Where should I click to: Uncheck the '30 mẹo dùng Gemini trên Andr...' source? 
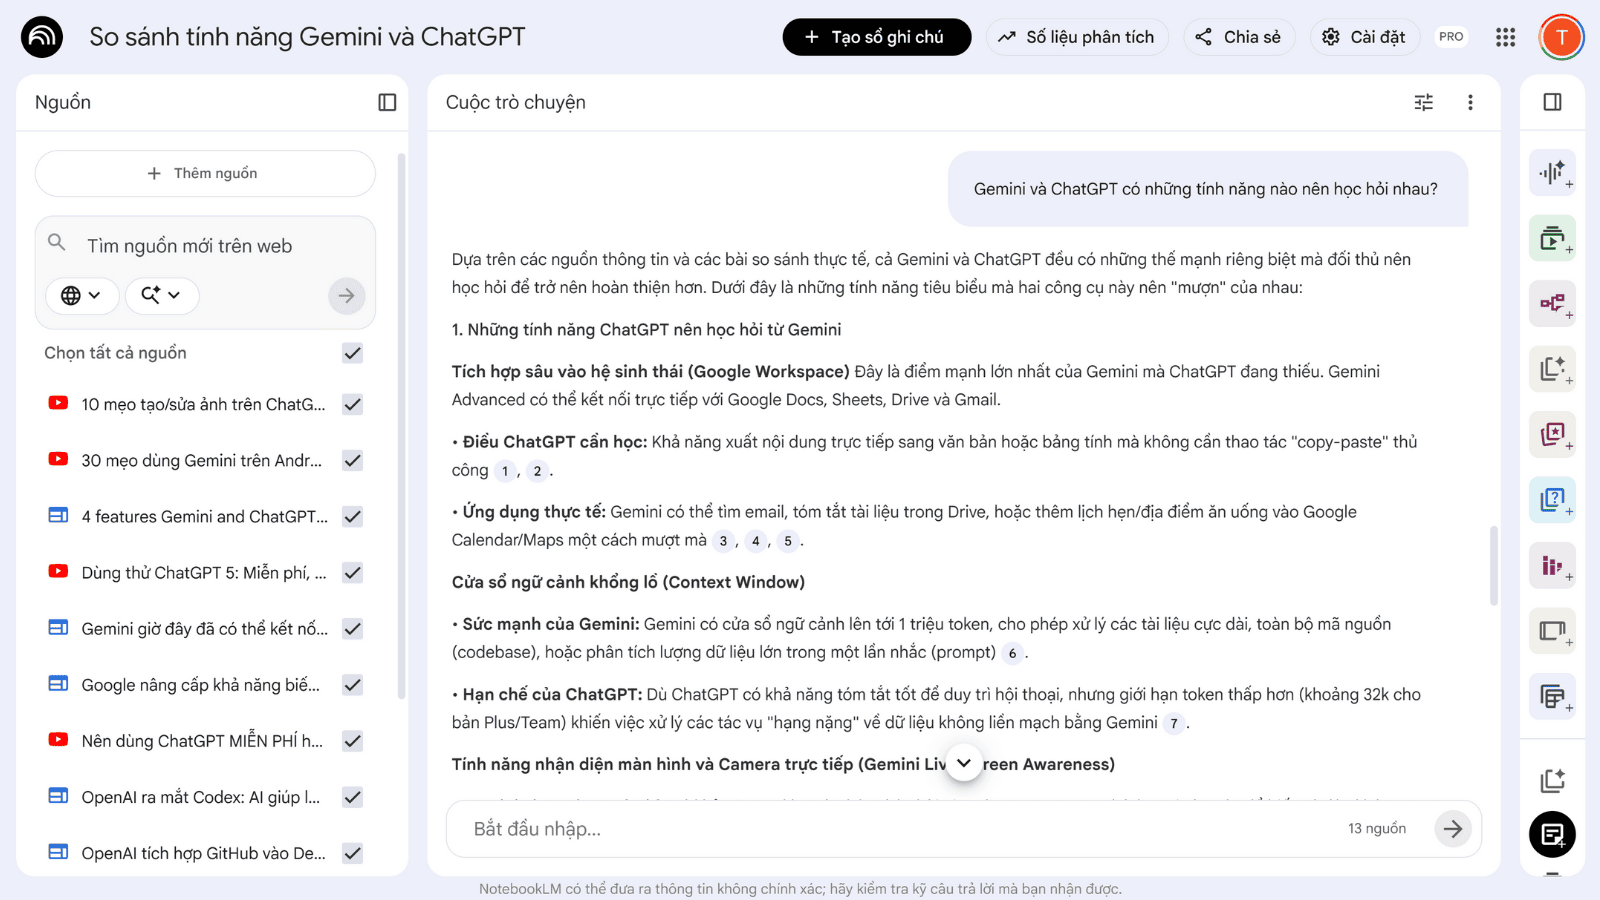coord(352,461)
